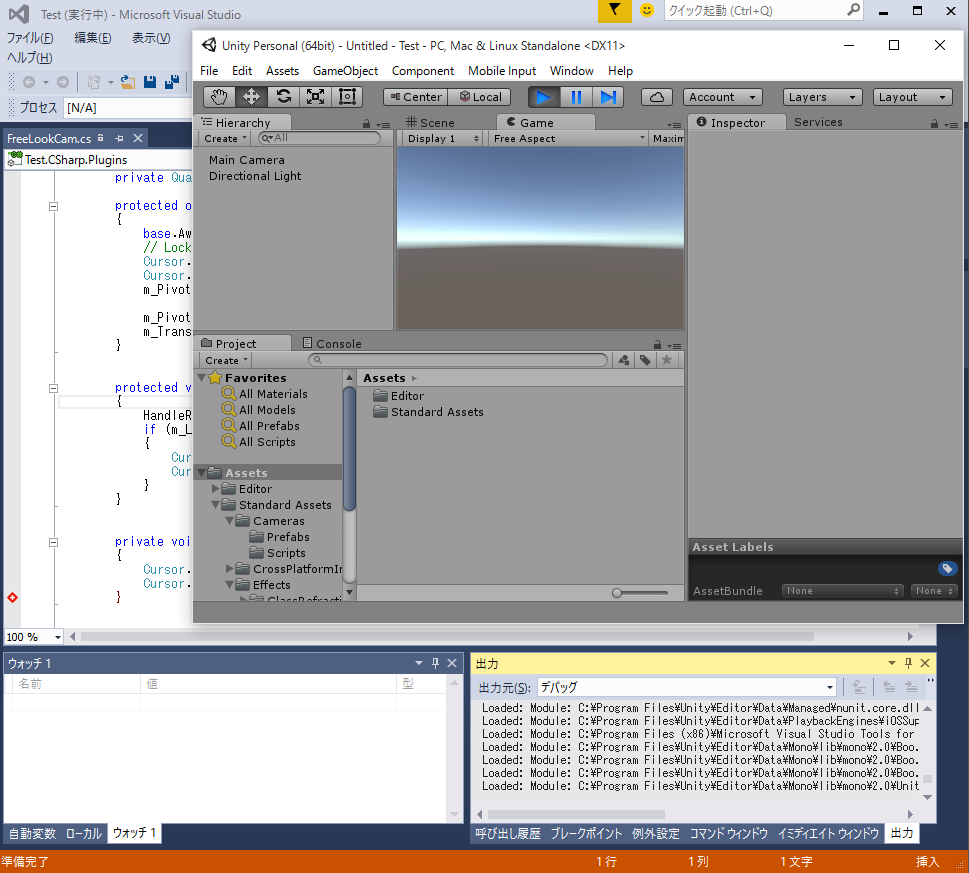Open Unity cloud collaboration services
The image size is (969, 873).
pos(655,96)
